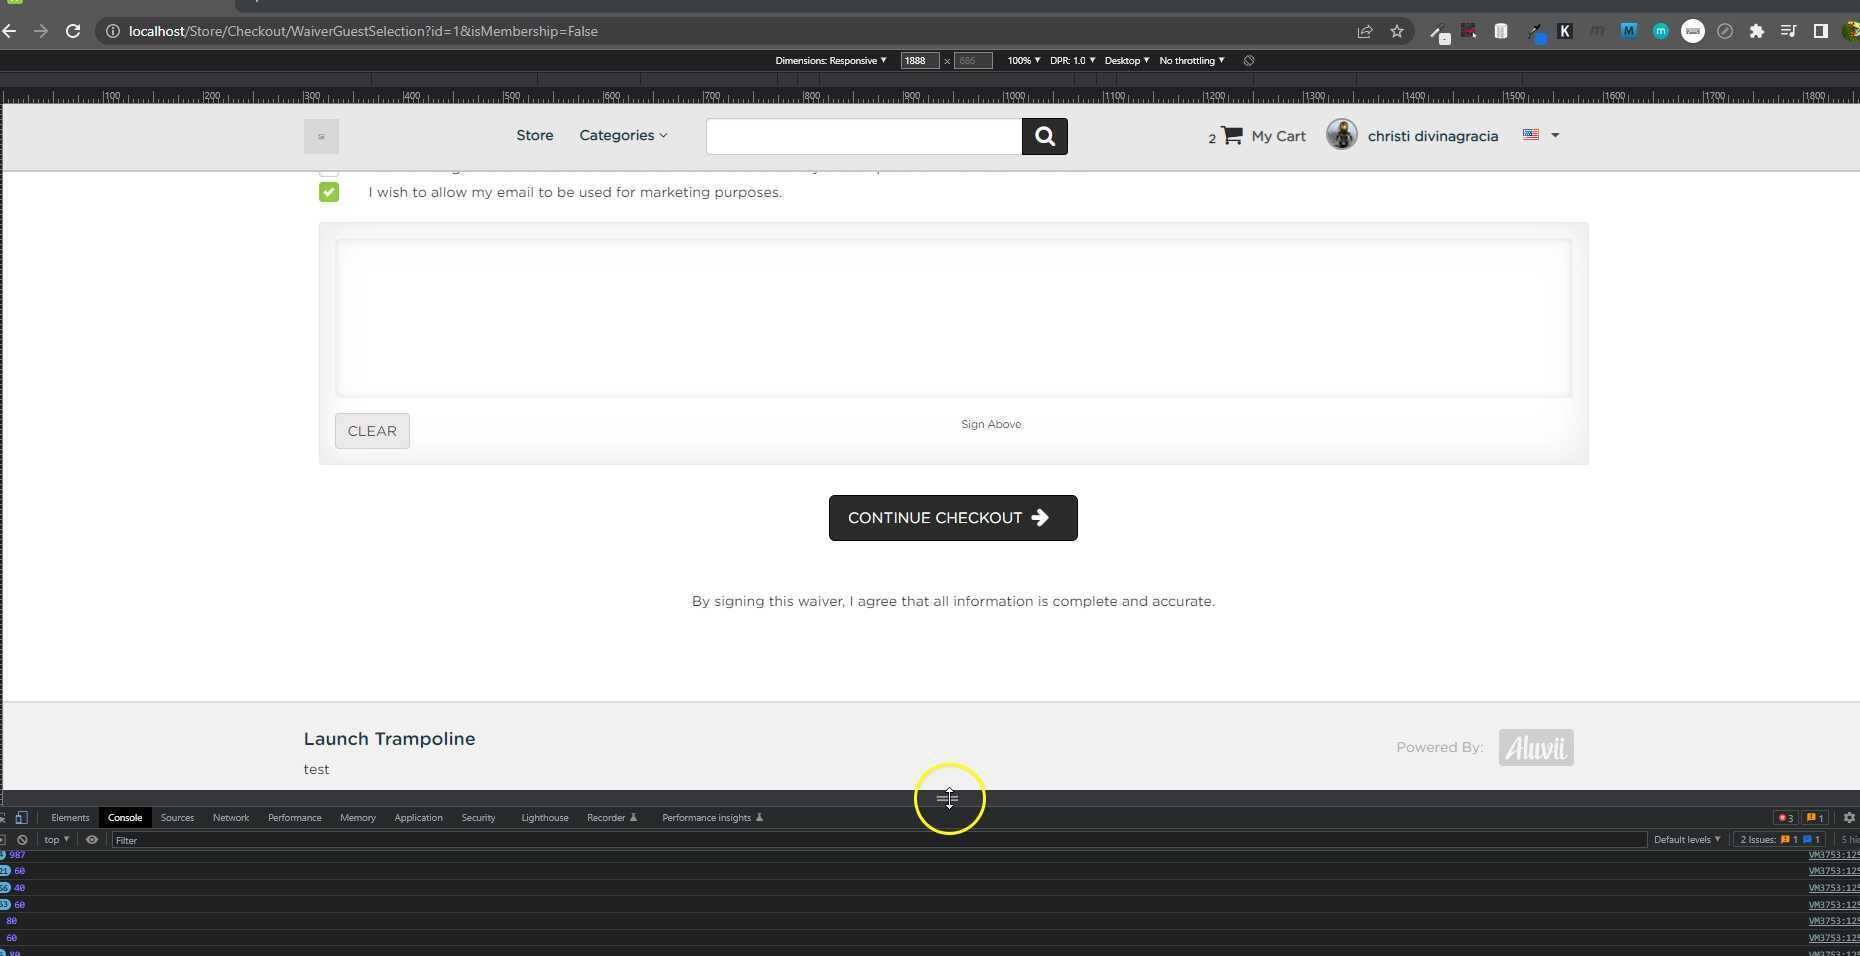Click the store search magnifying glass
This screenshot has height=956, width=1860.
[x=1044, y=136]
